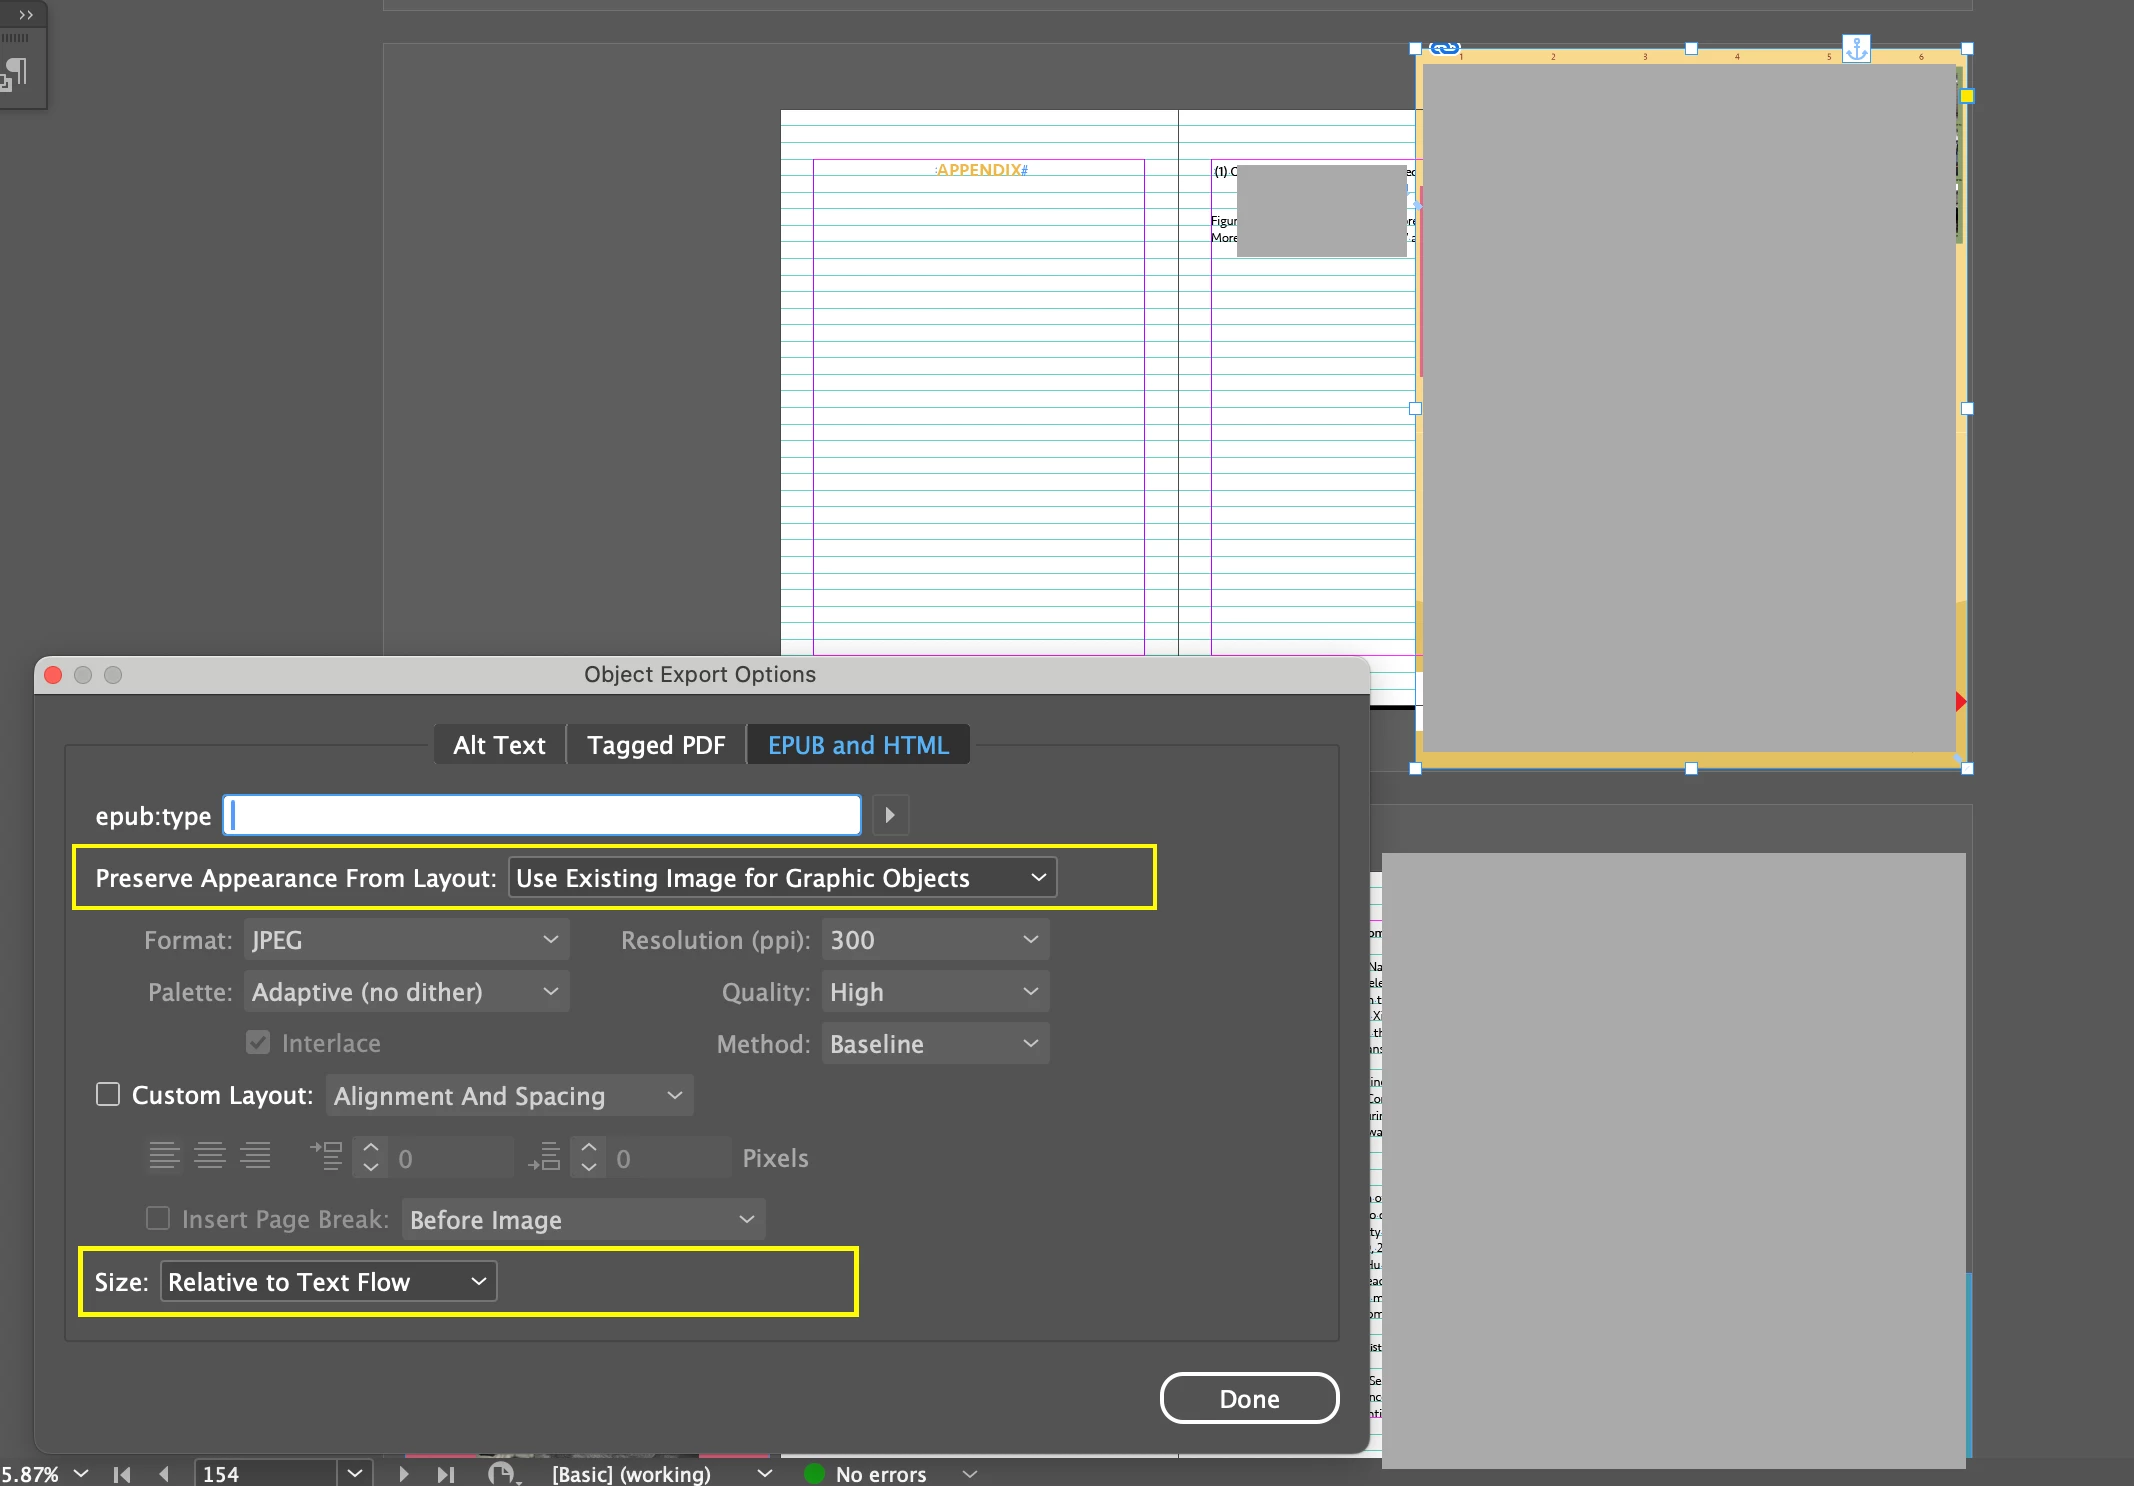Jump to the last page icon
Screen dimensions: 2134x1486
click(x=446, y=1474)
